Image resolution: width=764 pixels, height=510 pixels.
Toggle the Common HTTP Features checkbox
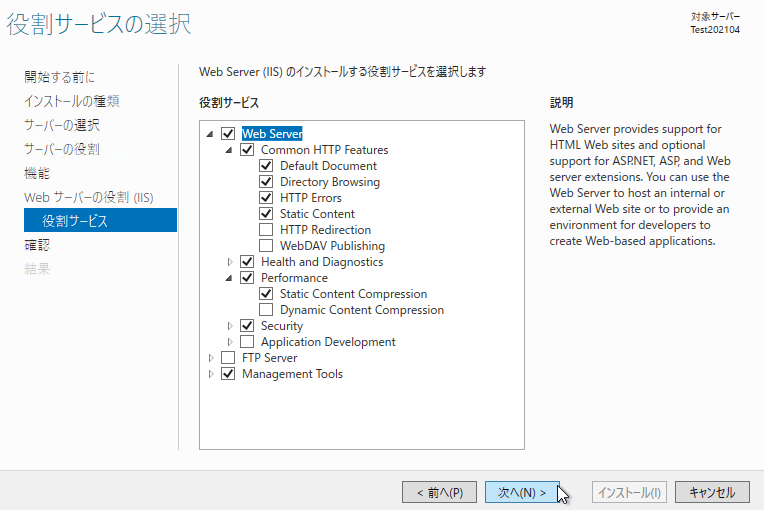point(247,150)
